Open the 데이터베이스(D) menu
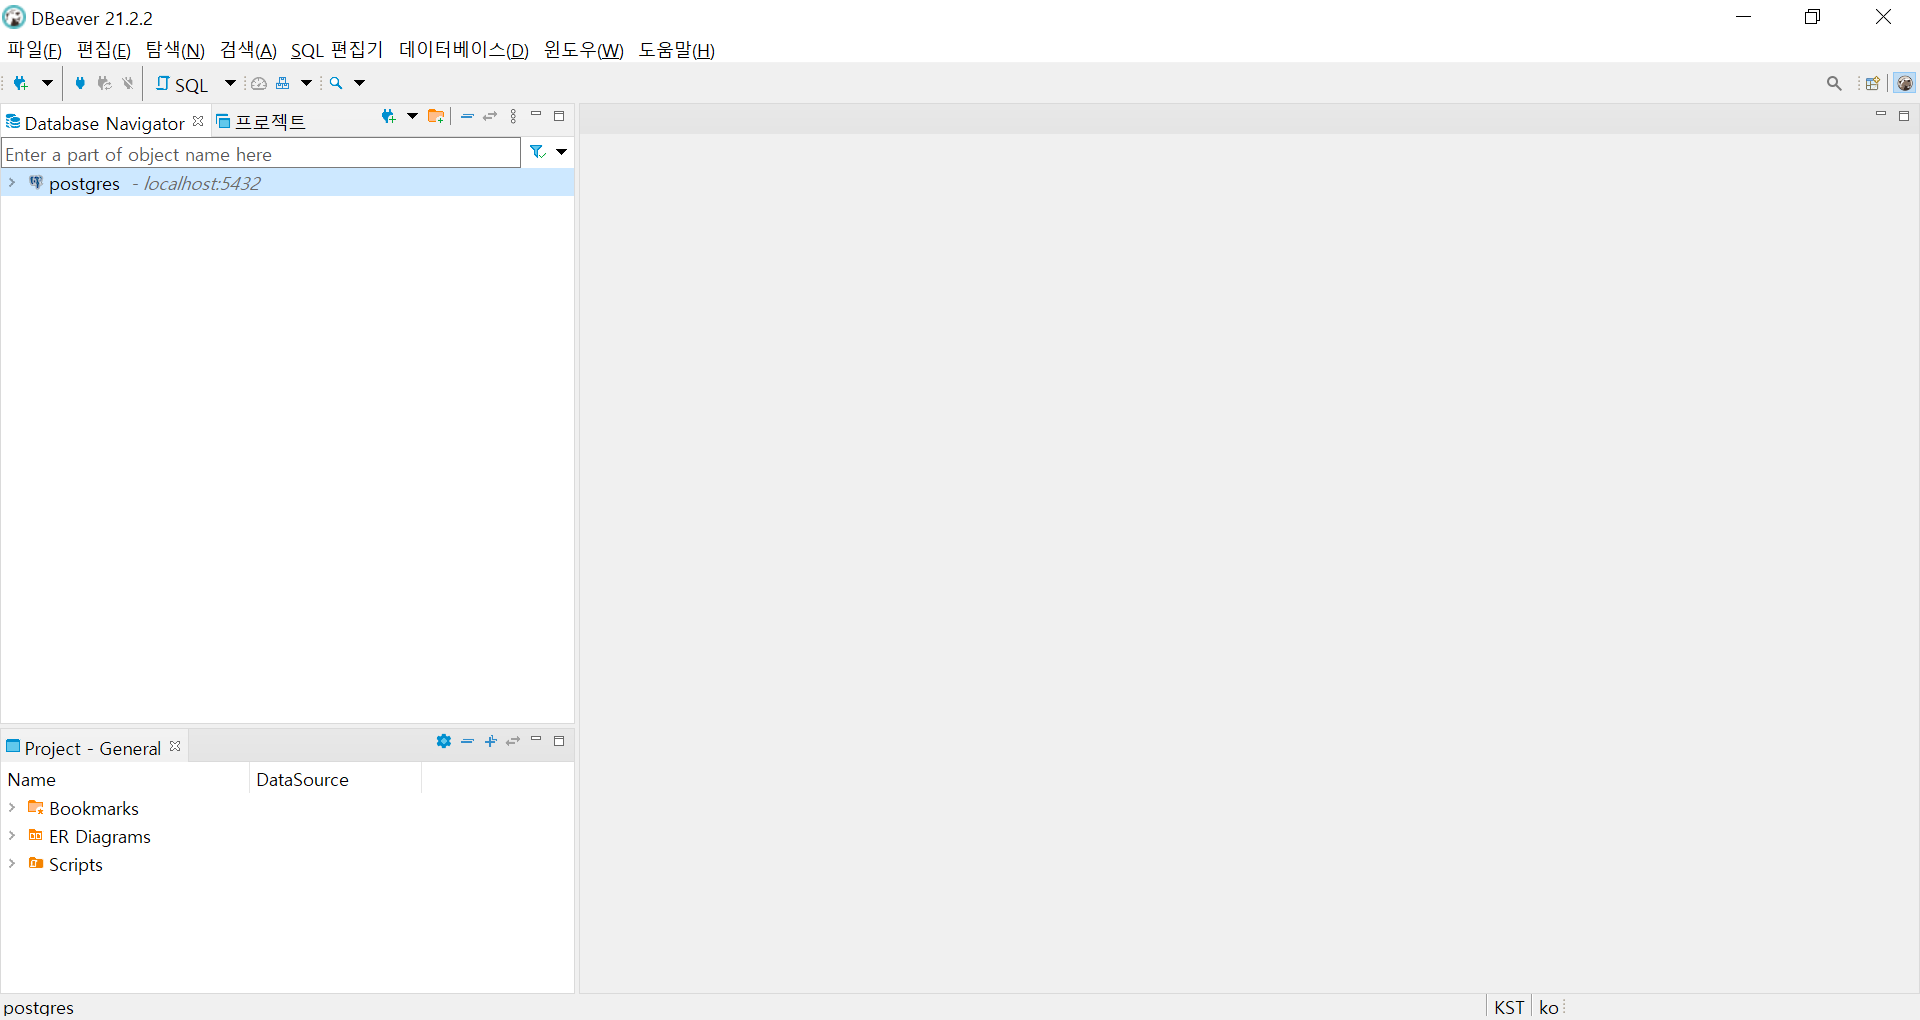The image size is (1920, 1020). (464, 50)
